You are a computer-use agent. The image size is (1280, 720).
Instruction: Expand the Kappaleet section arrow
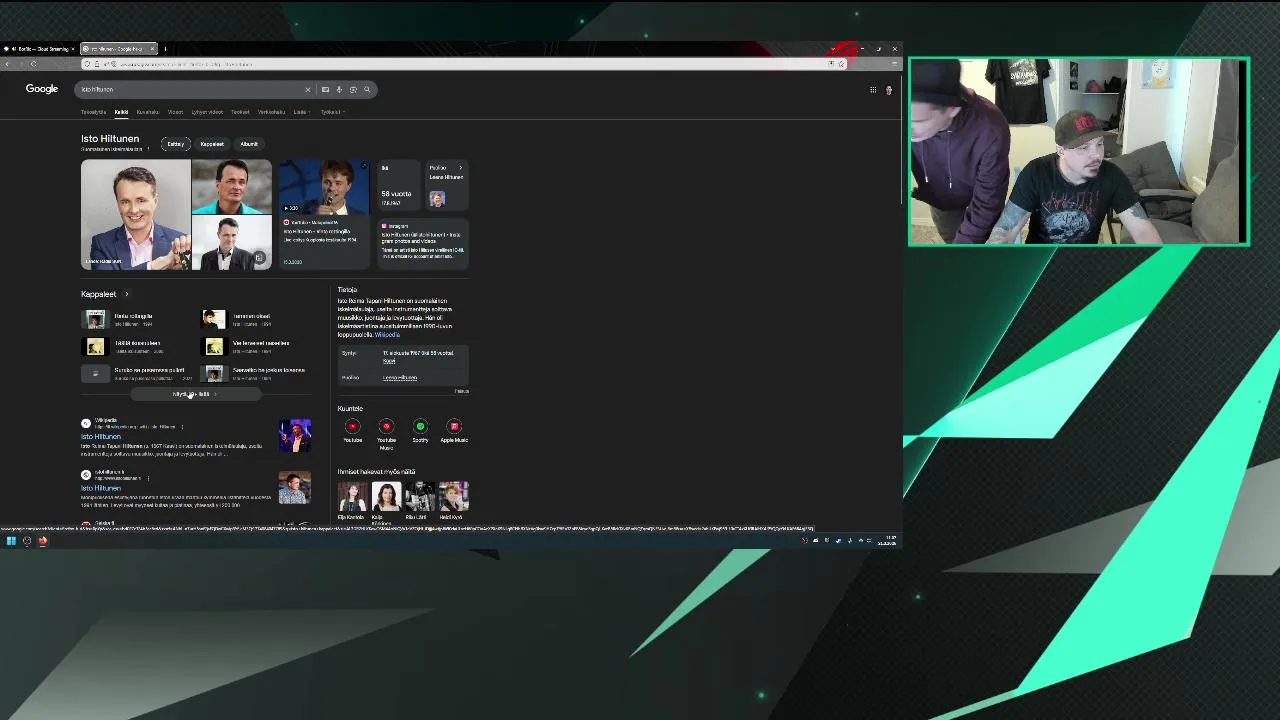pyautogui.click(x=126, y=294)
